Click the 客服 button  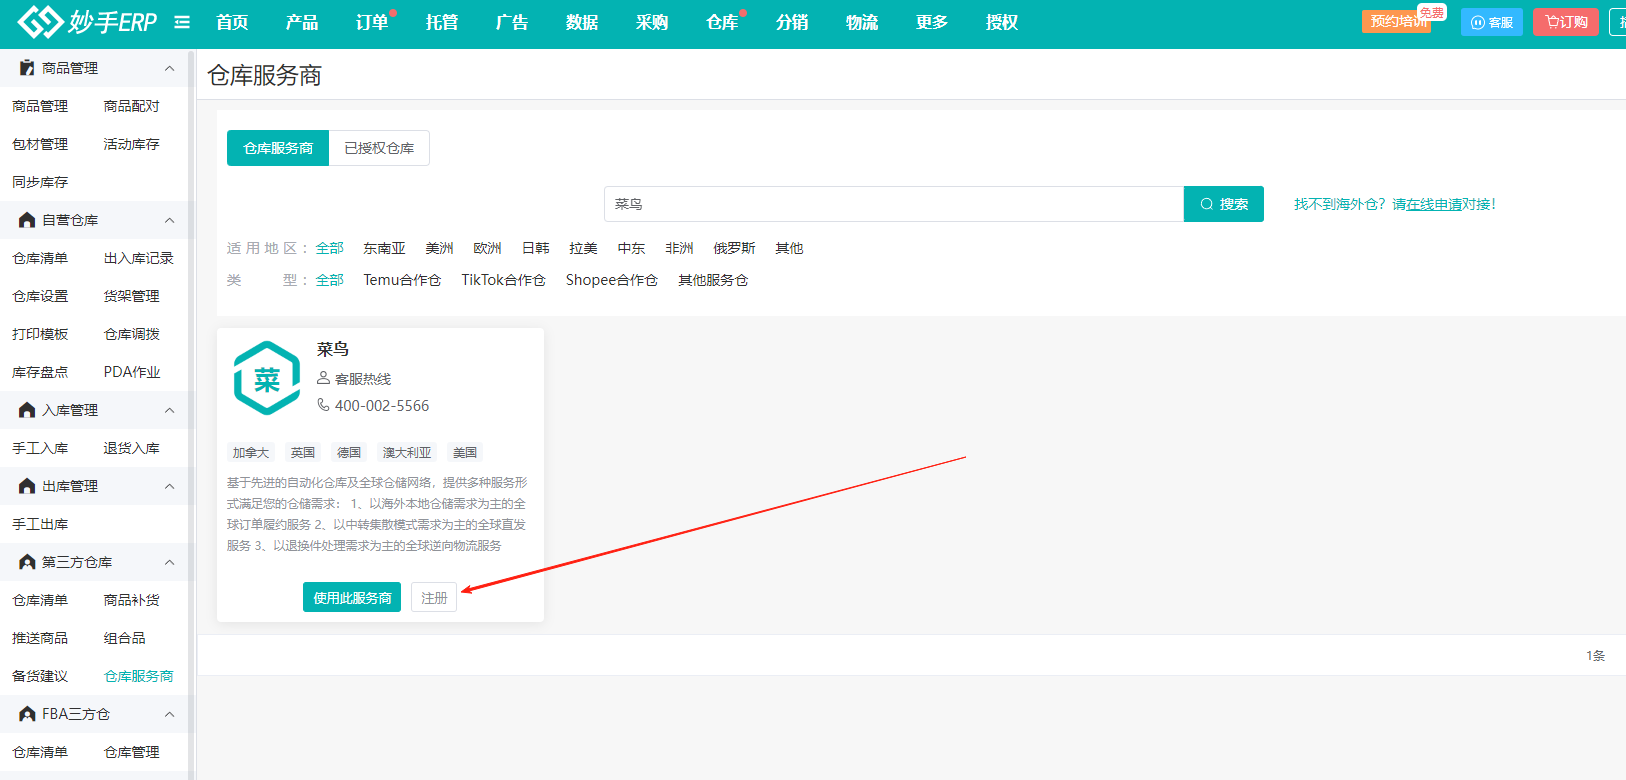coord(1492,22)
